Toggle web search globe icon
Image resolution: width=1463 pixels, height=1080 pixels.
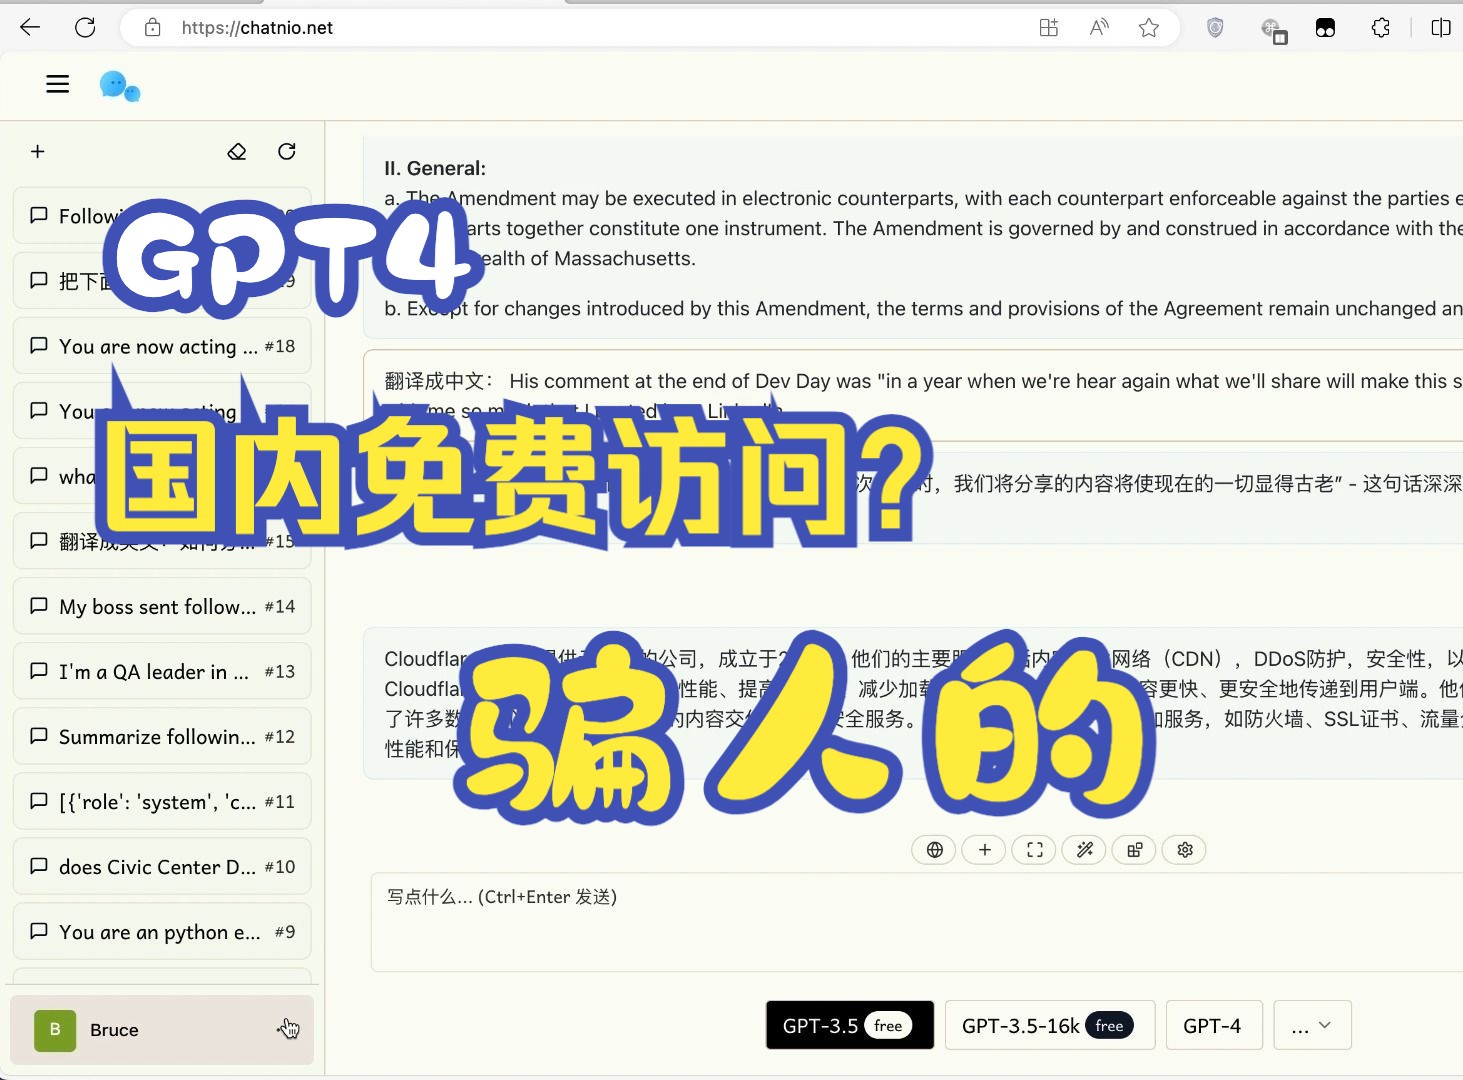(x=934, y=850)
